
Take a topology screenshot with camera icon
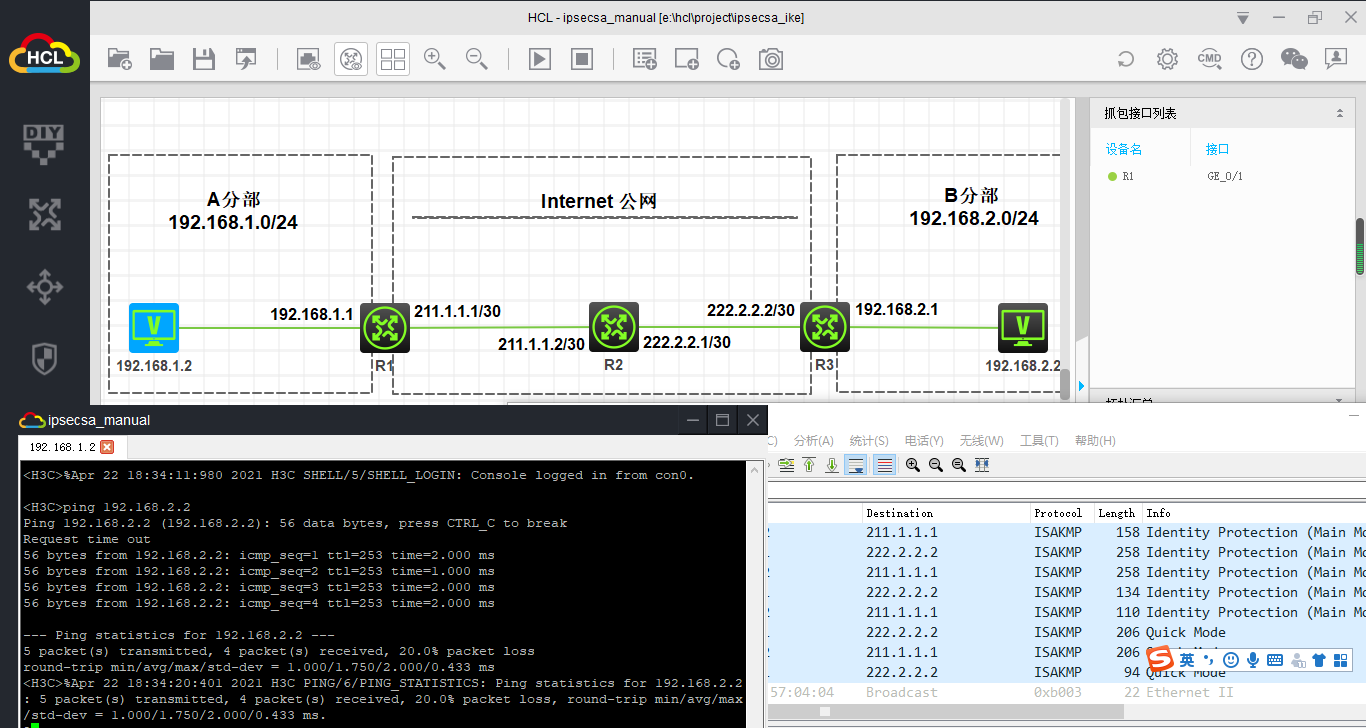[x=771, y=59]
